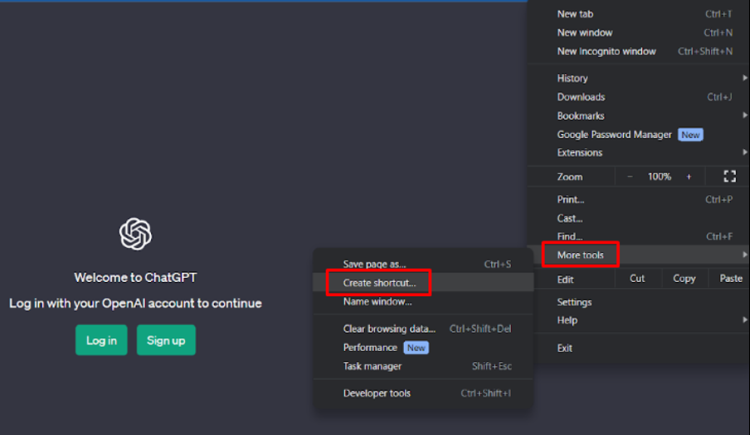Increase zoom with the plus button
Viewport: 750px width, 435px height.
coord(688,176)
